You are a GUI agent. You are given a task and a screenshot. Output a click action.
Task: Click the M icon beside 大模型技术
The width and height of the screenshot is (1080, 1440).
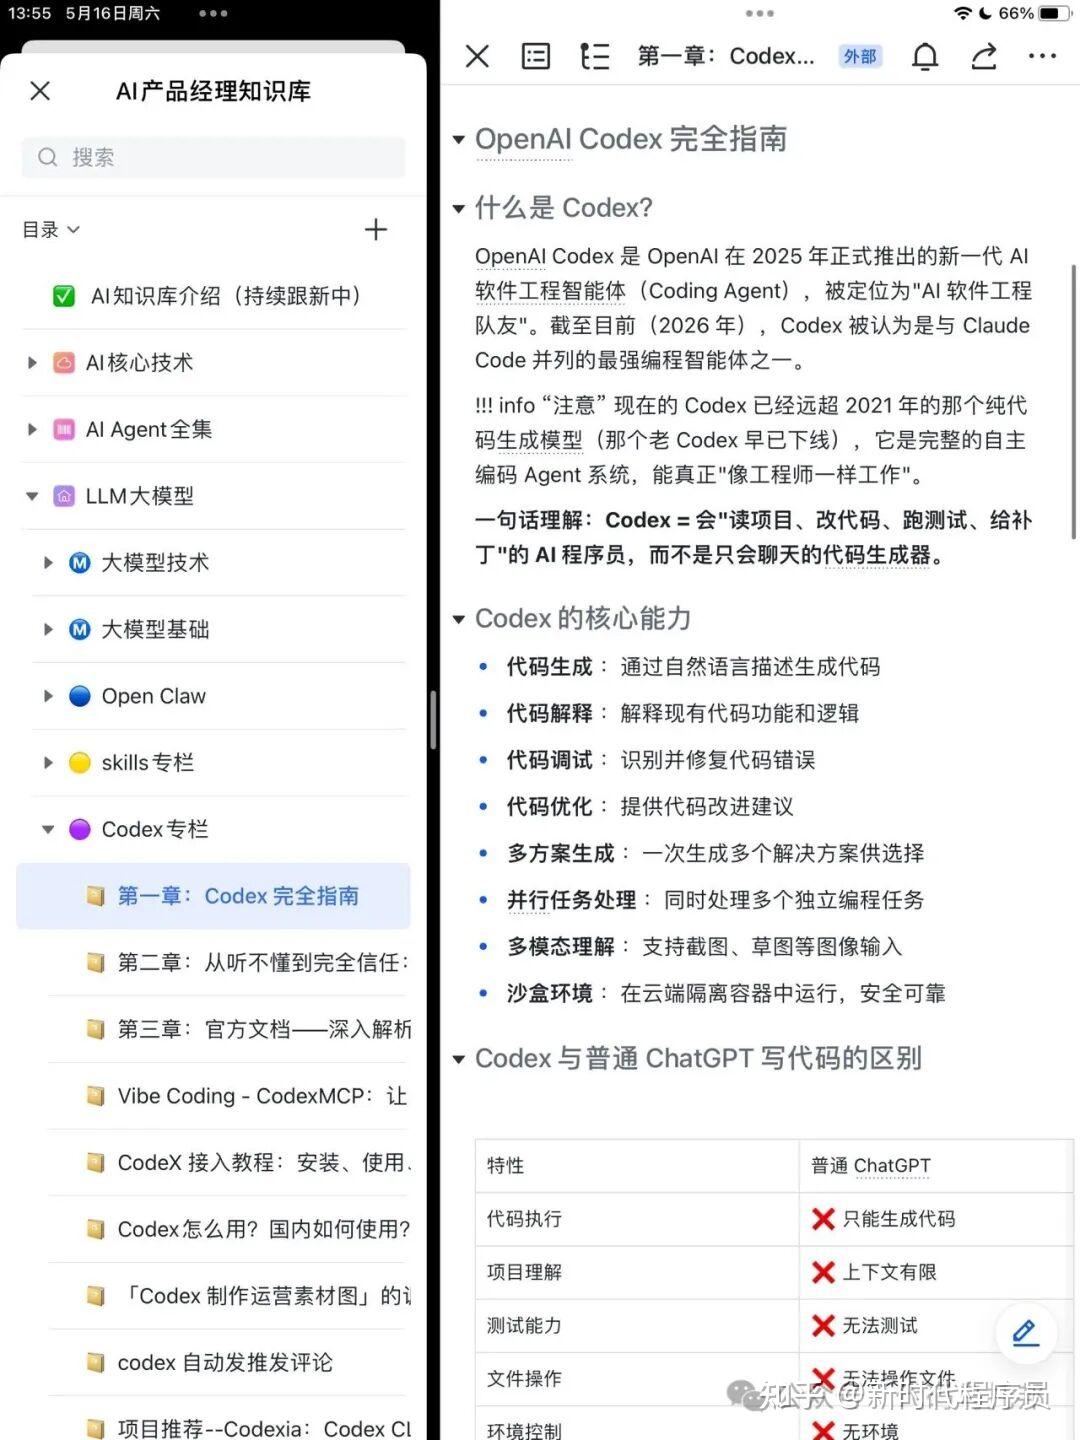[x=80, y=563]
